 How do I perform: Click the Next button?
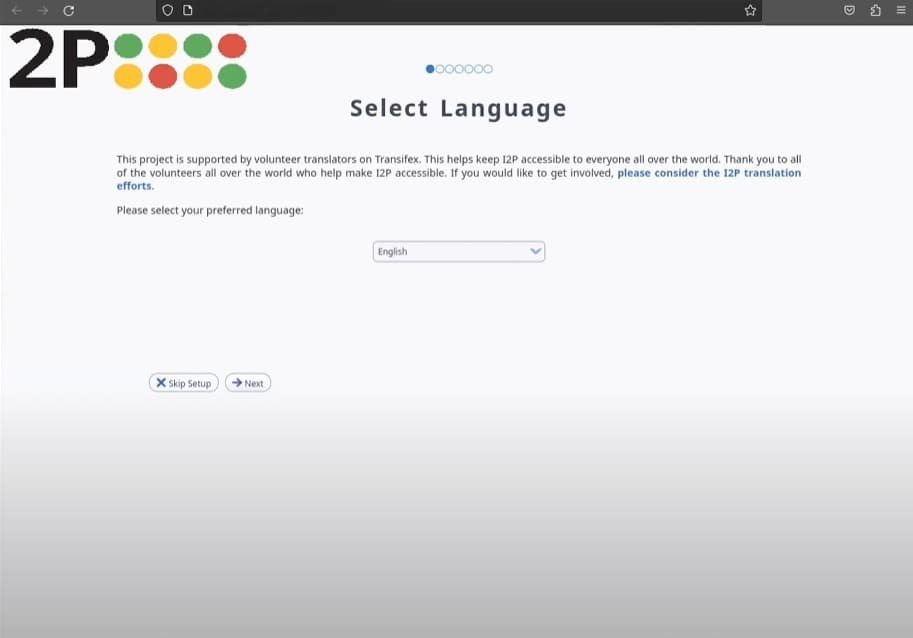(x=248, y=383)
